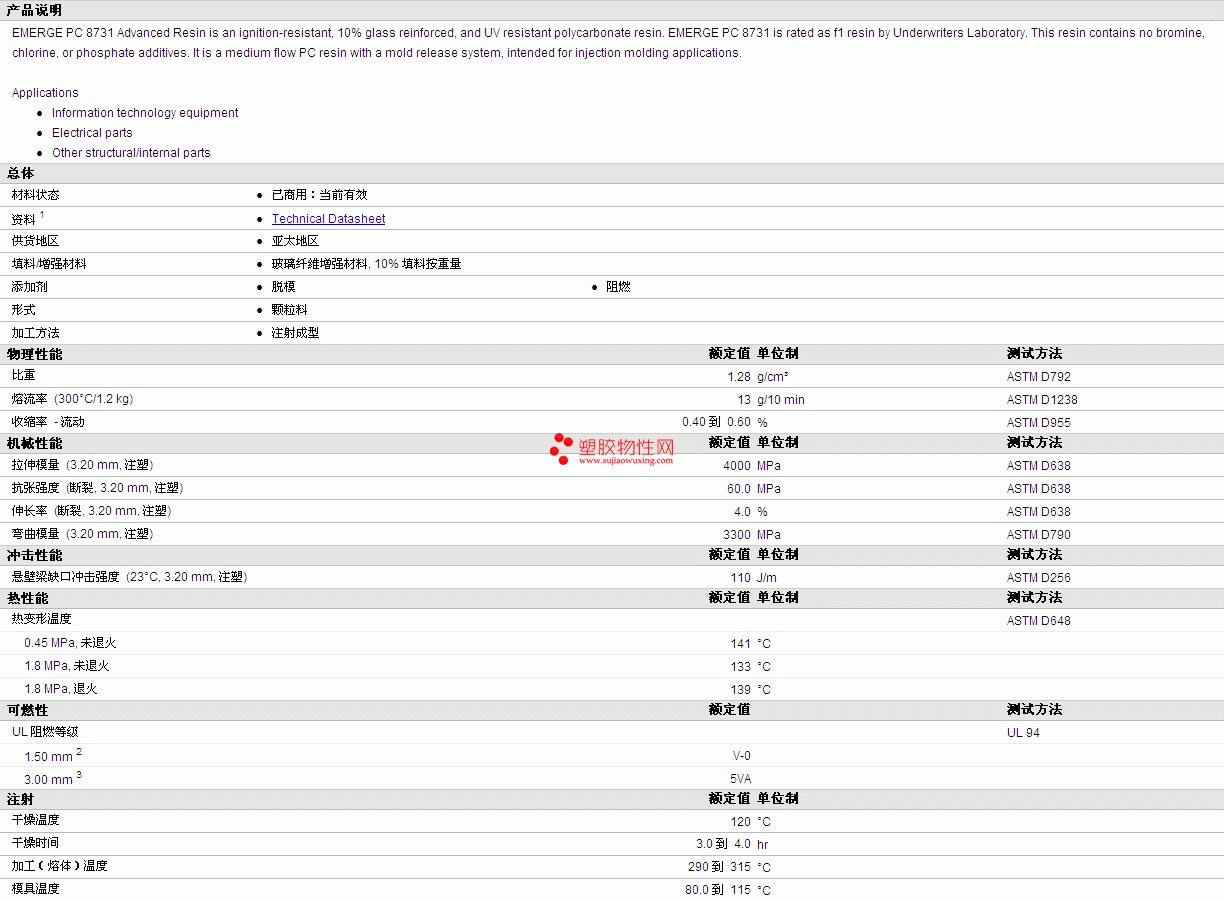1224x900 pixels.
Task: Click flexural modulus value '3300'
Action: point(736,535)
